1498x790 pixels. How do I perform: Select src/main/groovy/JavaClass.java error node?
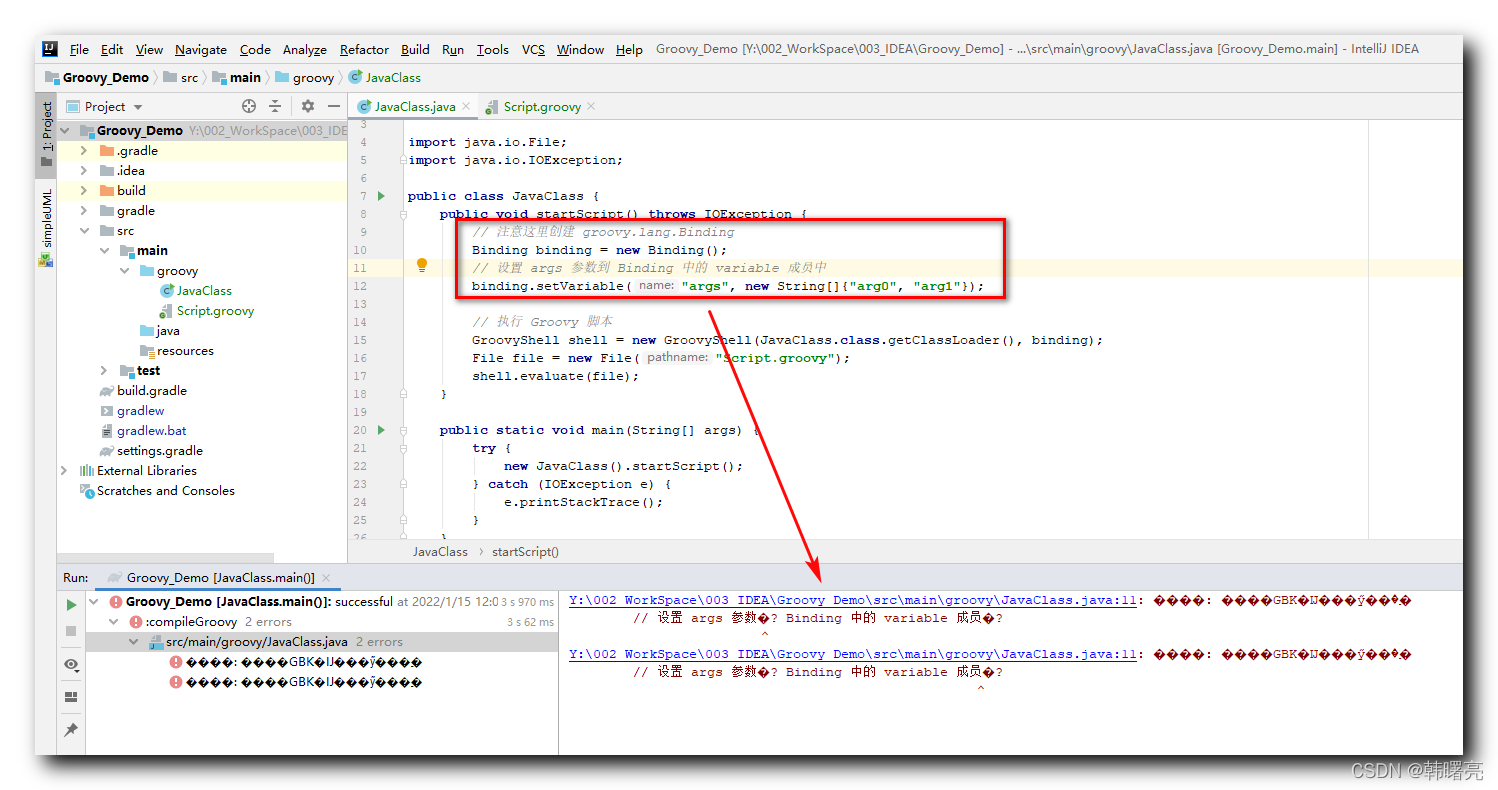click(256, 642)
